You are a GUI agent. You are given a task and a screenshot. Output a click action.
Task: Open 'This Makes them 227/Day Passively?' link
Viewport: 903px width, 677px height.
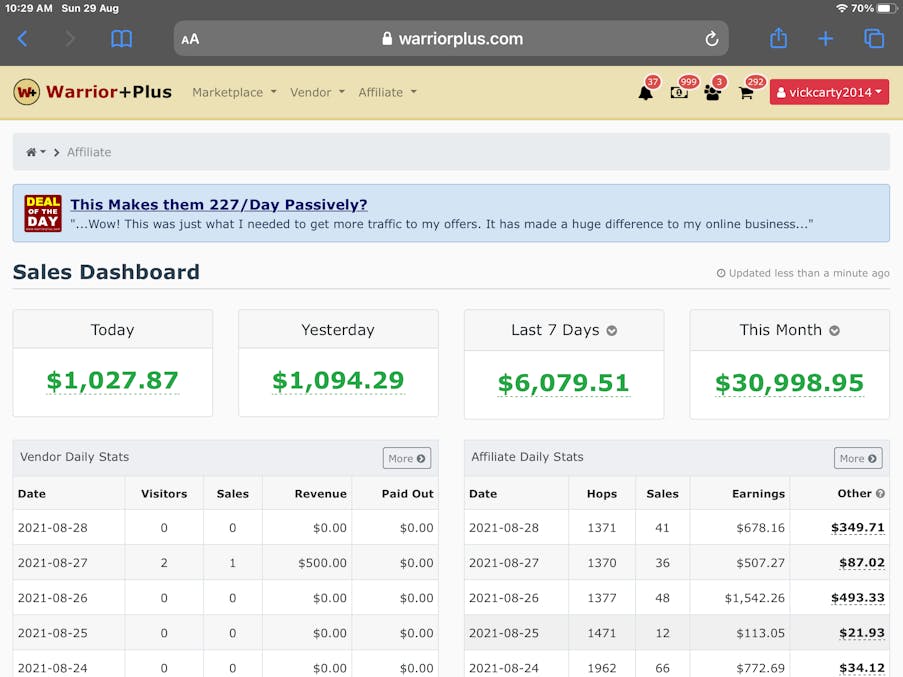click(219, 204)
